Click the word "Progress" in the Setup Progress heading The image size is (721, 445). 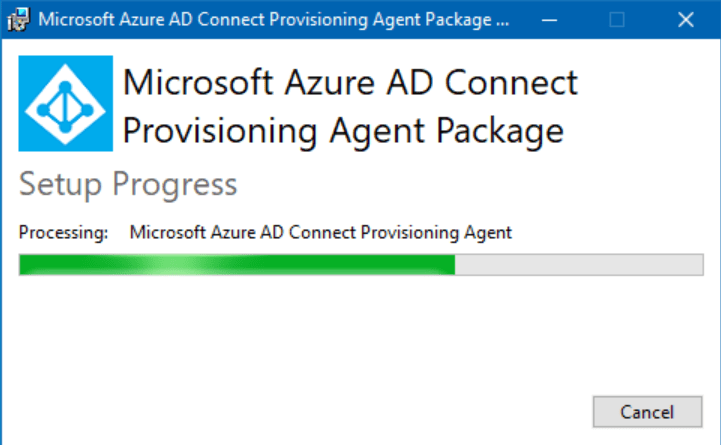point(175,185)
